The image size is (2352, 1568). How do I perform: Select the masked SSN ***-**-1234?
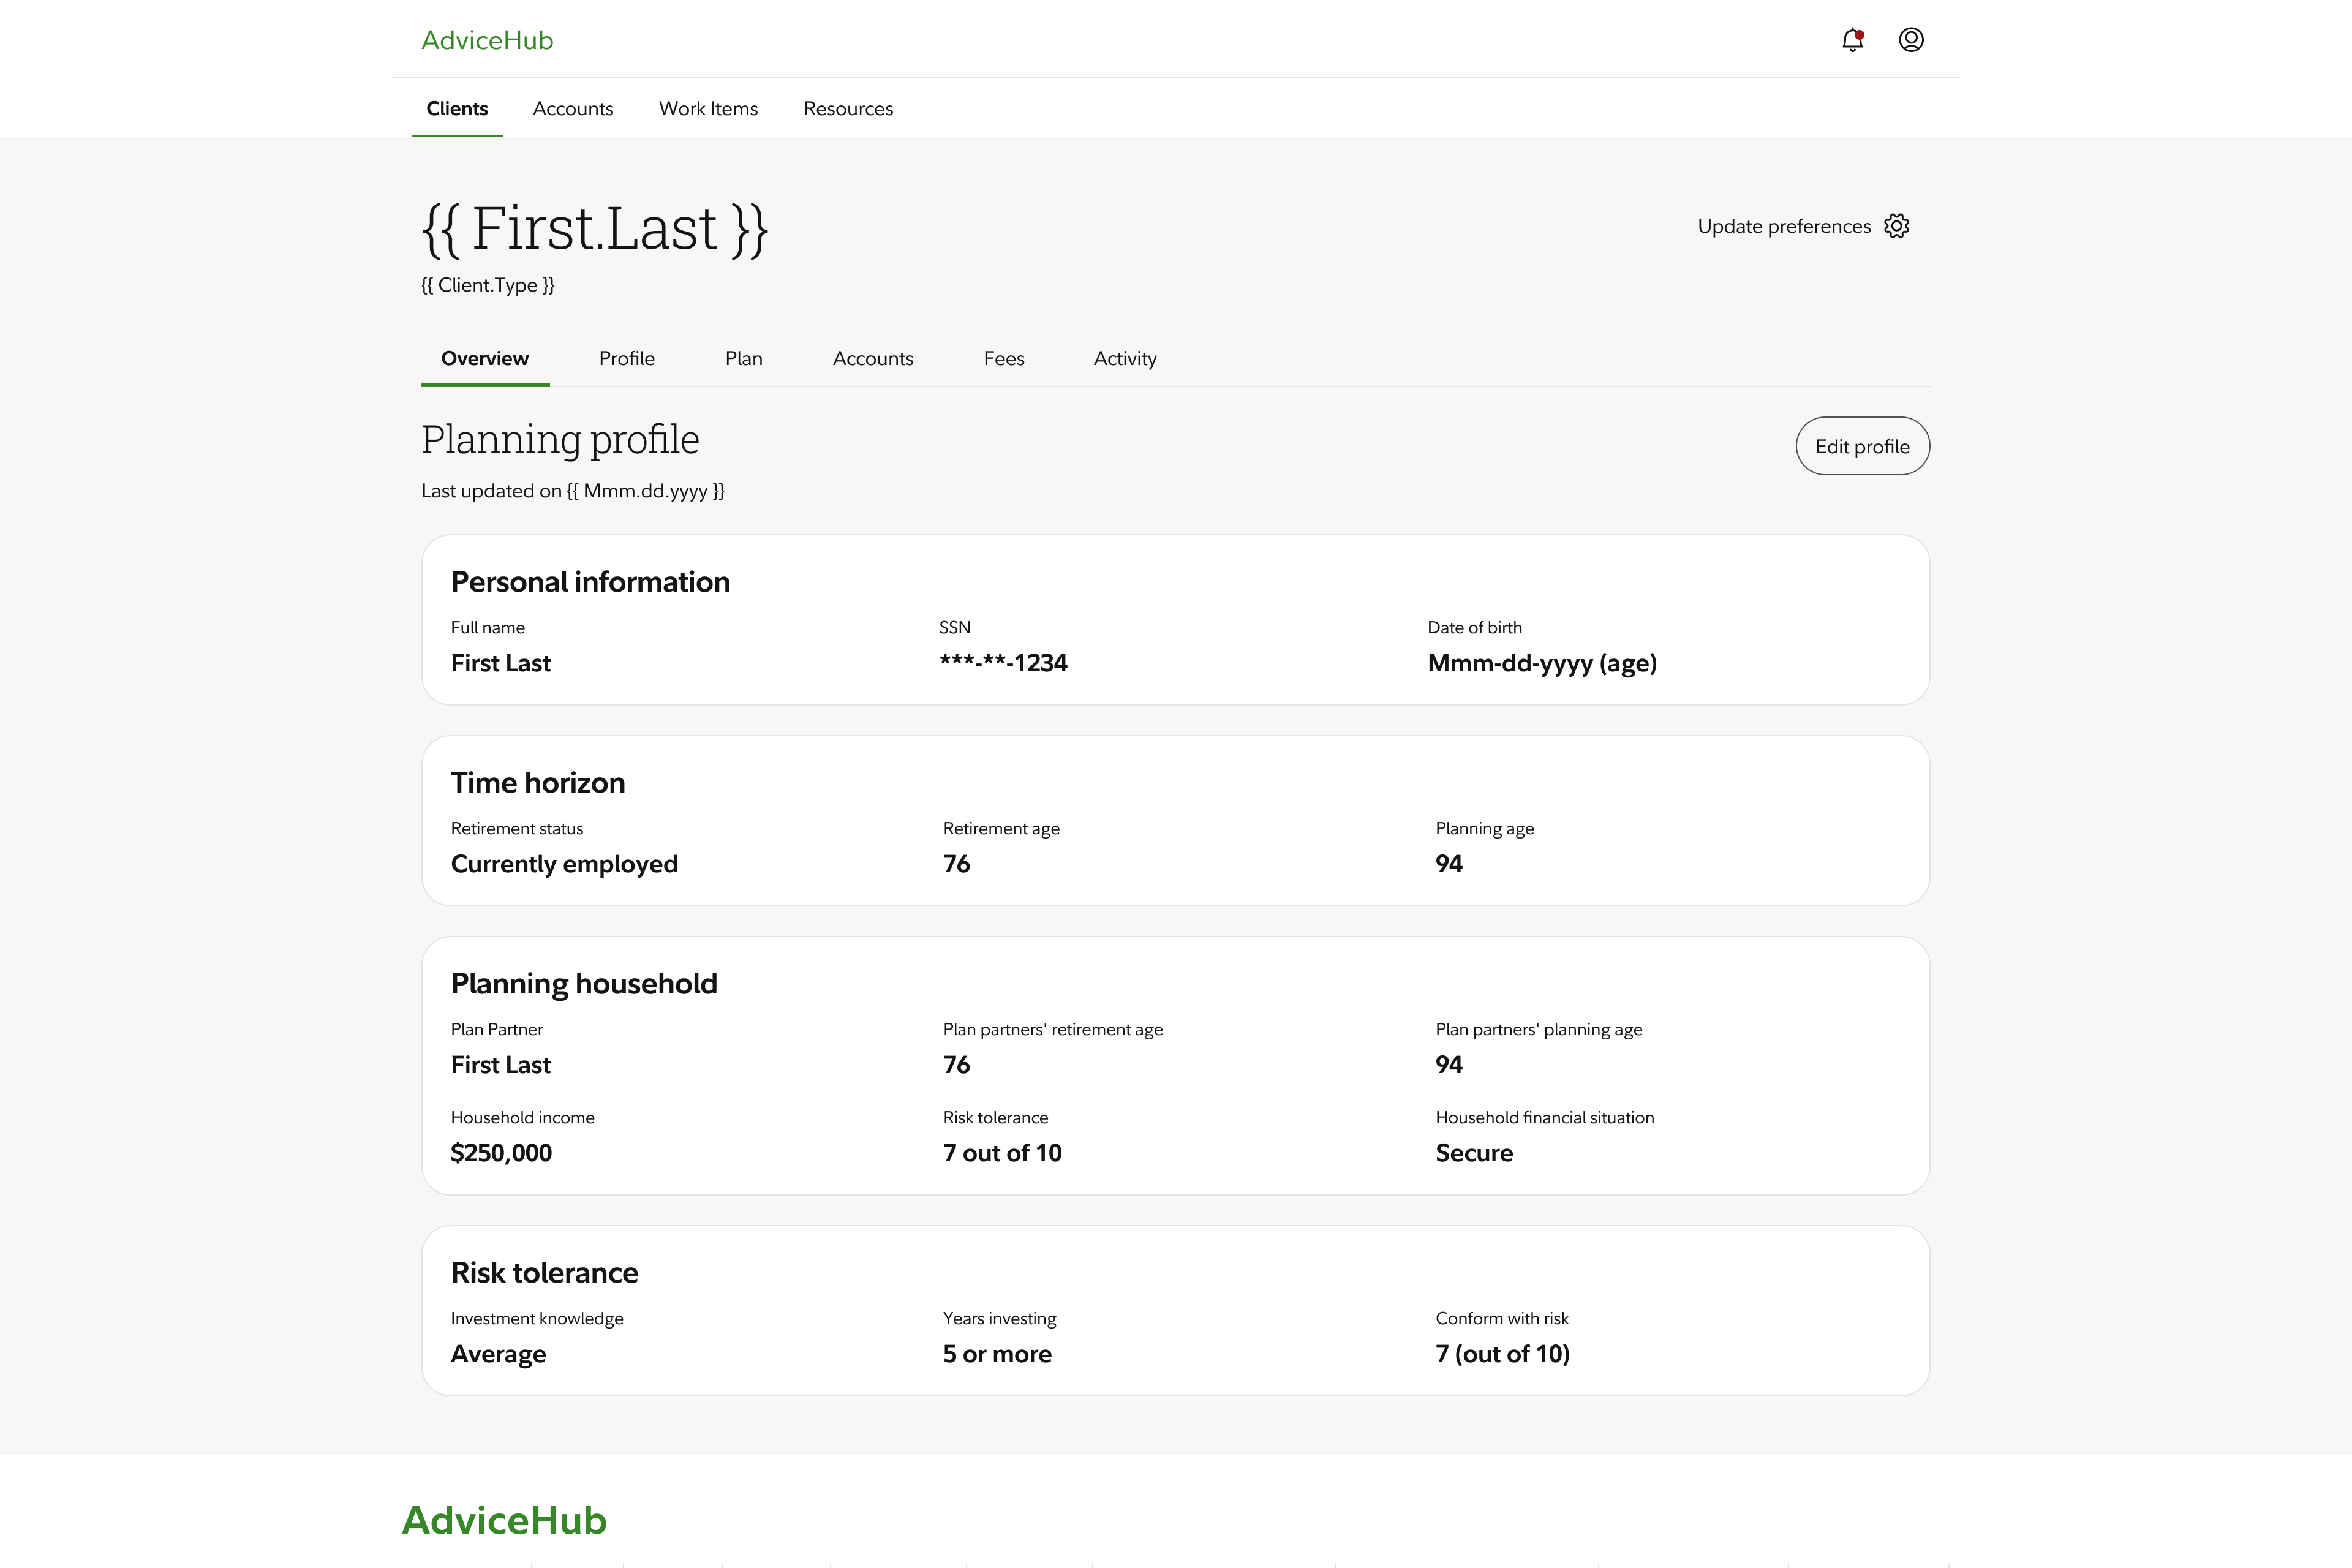click(1003, 663)
